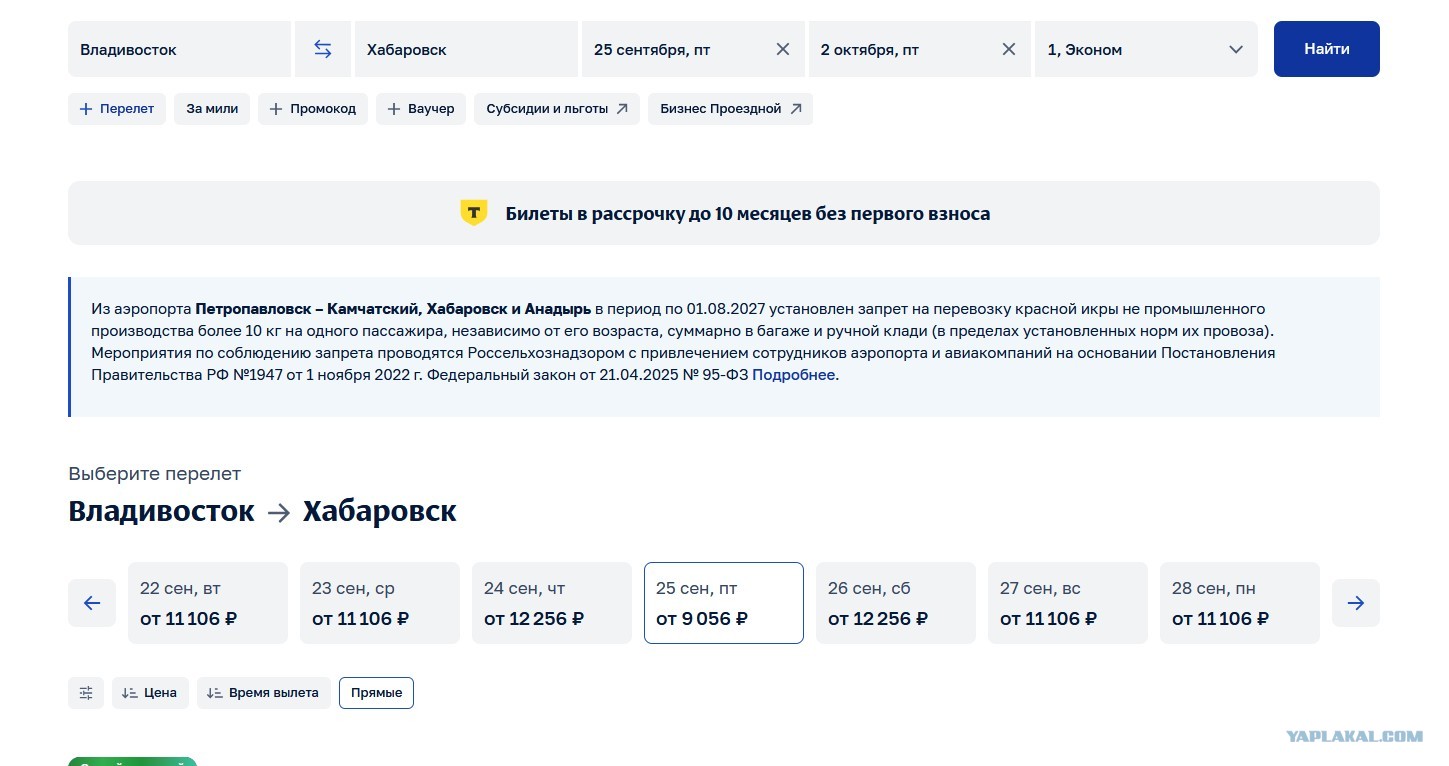Add a Ваучер

click(421, 109)
